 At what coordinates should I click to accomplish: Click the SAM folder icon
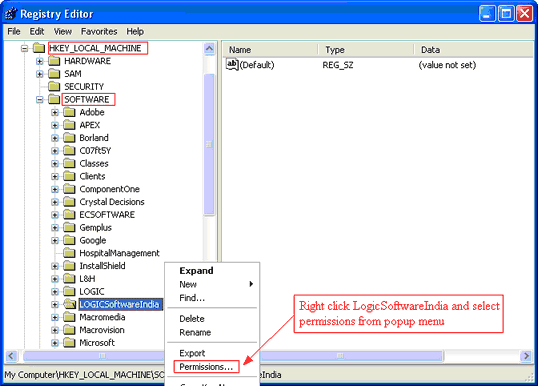point(54,74)
